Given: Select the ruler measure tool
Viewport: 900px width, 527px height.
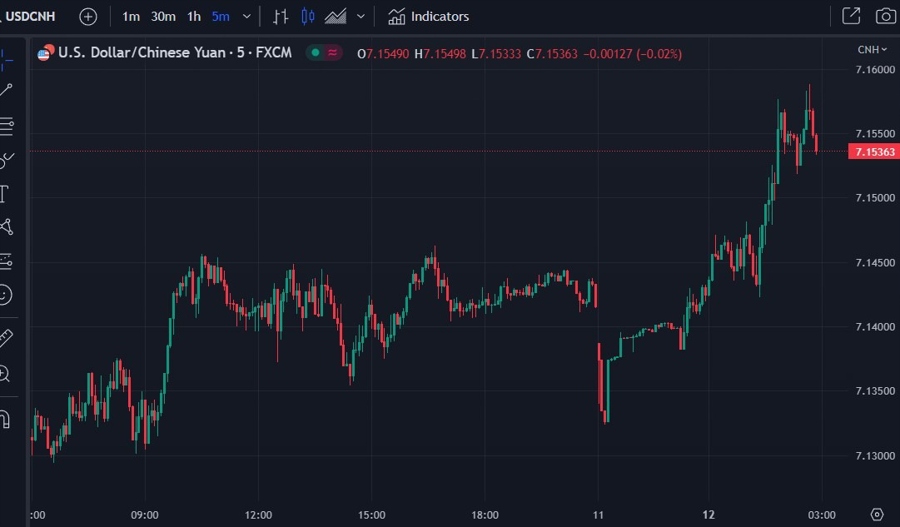Looking at the screenshot, I should tap(6, 338).
